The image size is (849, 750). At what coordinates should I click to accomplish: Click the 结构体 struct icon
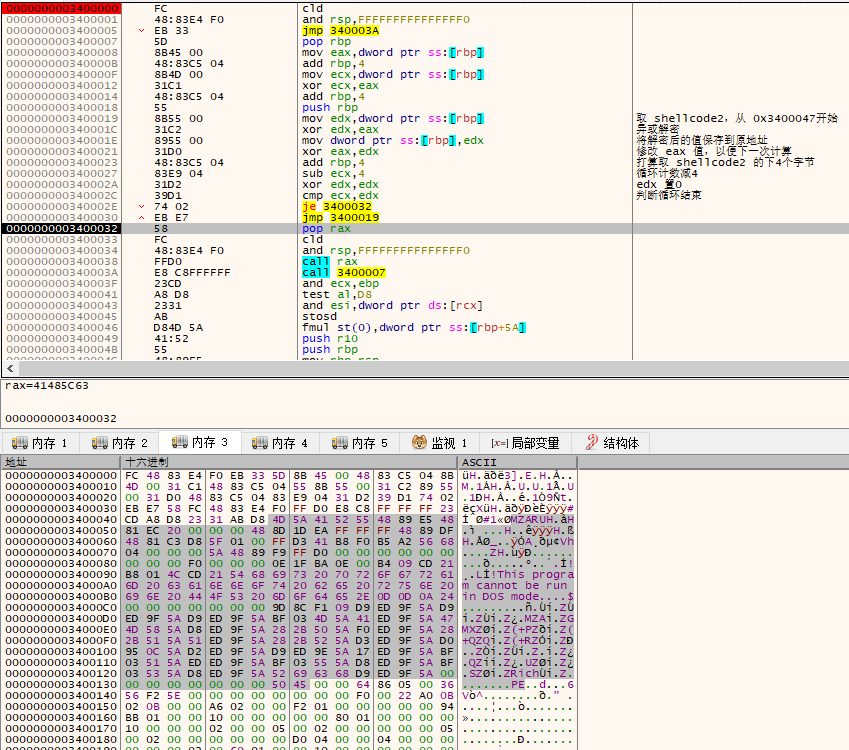[592, 443]
